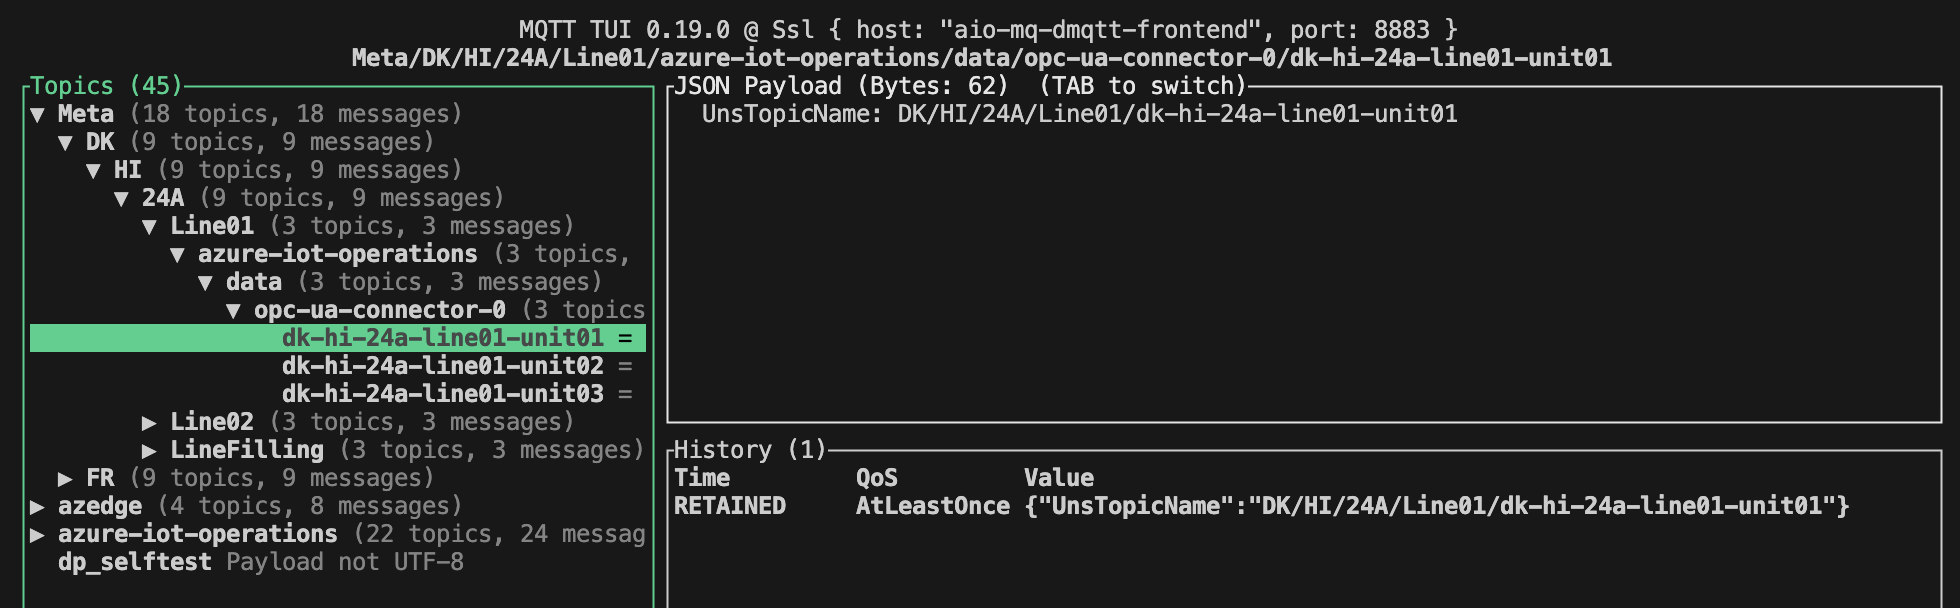The width and height of the screenshot is (1960, 608).
Task: Collapse the Meta topic tree node
Action: (x=42, y=114)
